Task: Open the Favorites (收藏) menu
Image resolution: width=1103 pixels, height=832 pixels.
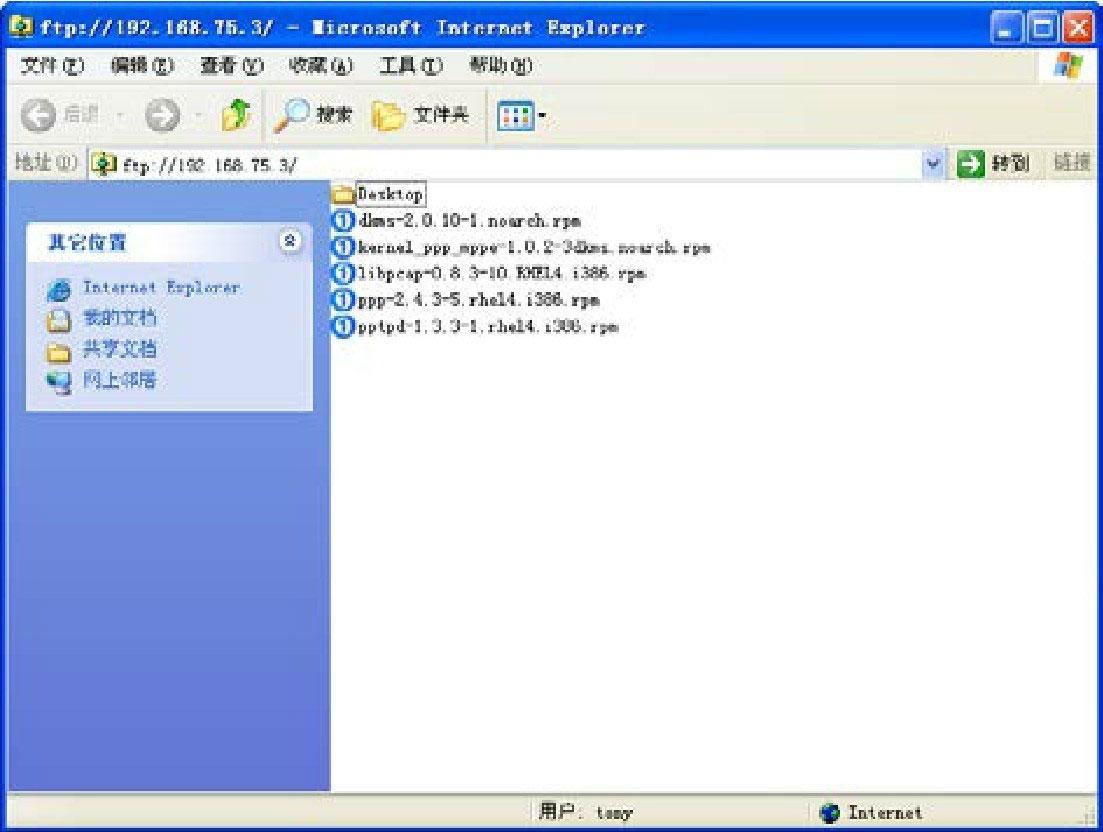Action: tap(321, 66)
